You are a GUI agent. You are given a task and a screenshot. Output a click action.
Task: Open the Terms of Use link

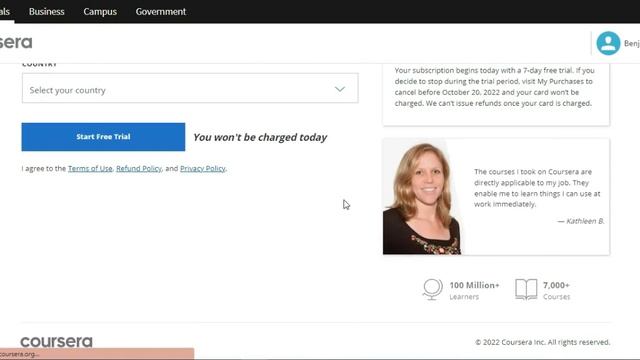(x=90, y=168)
